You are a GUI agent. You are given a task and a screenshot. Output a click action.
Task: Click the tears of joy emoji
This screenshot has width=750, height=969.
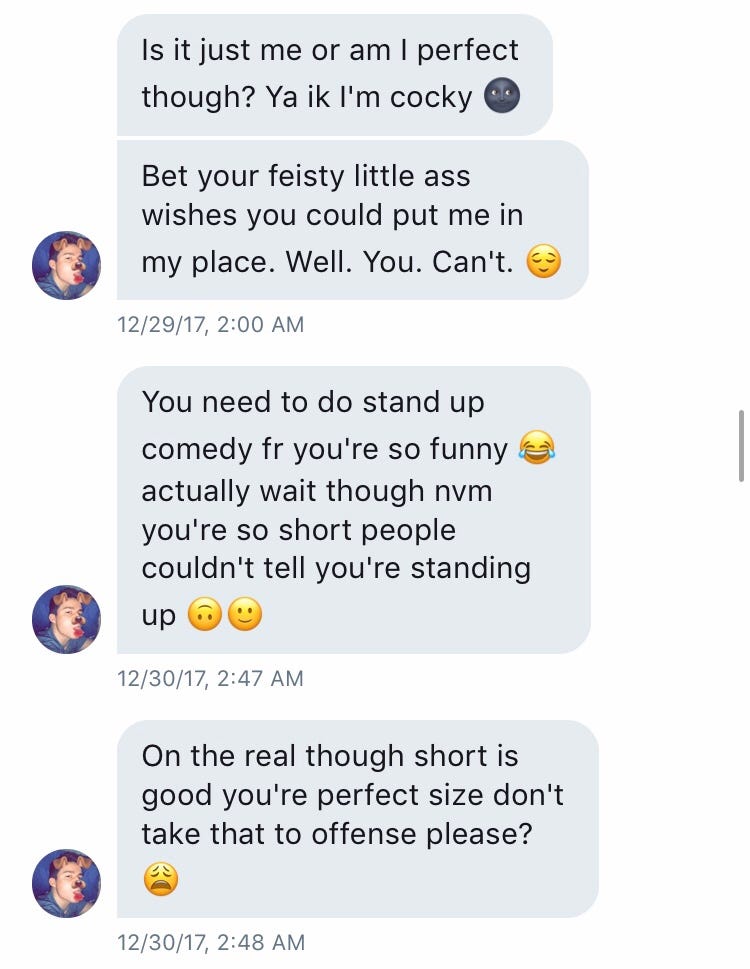click(x=537, y=450)
